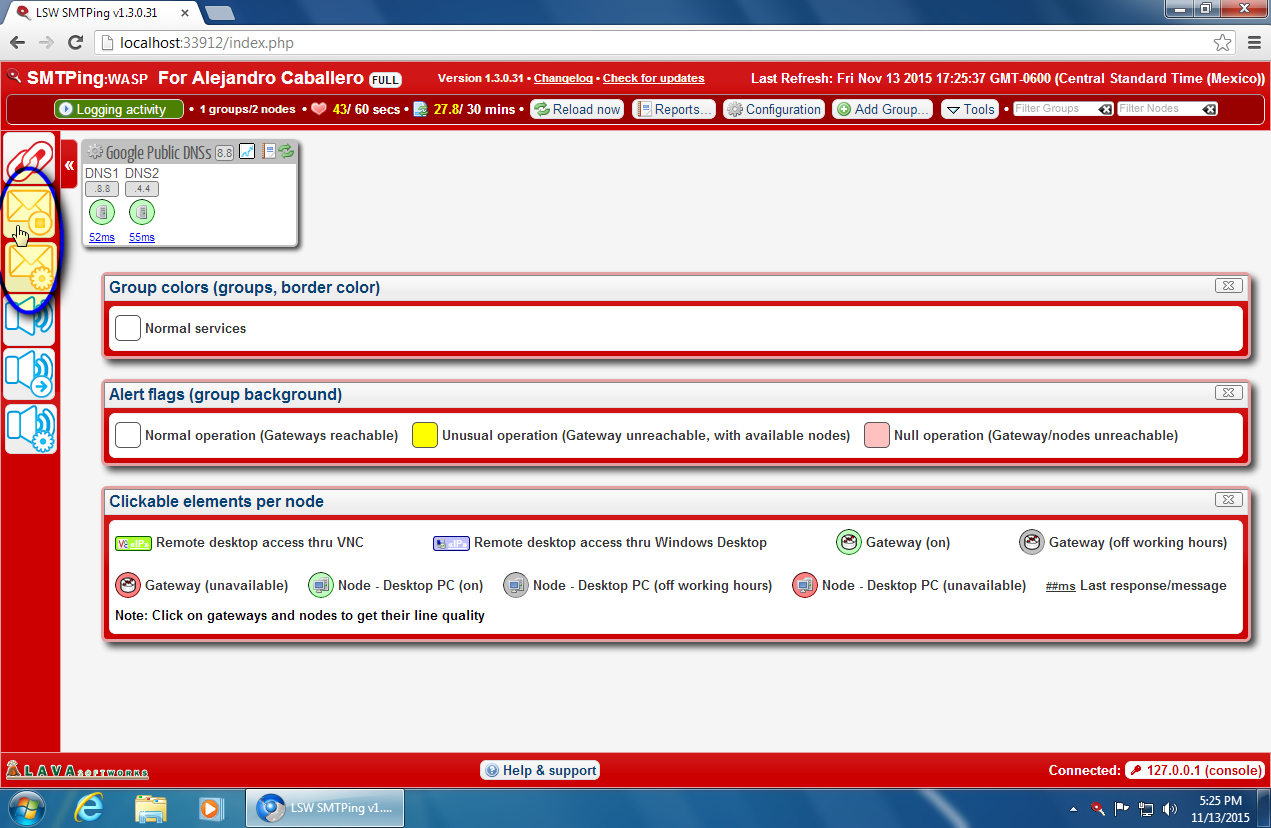Open the 55ms response link
1271x828 pixels.
(142, 237)
